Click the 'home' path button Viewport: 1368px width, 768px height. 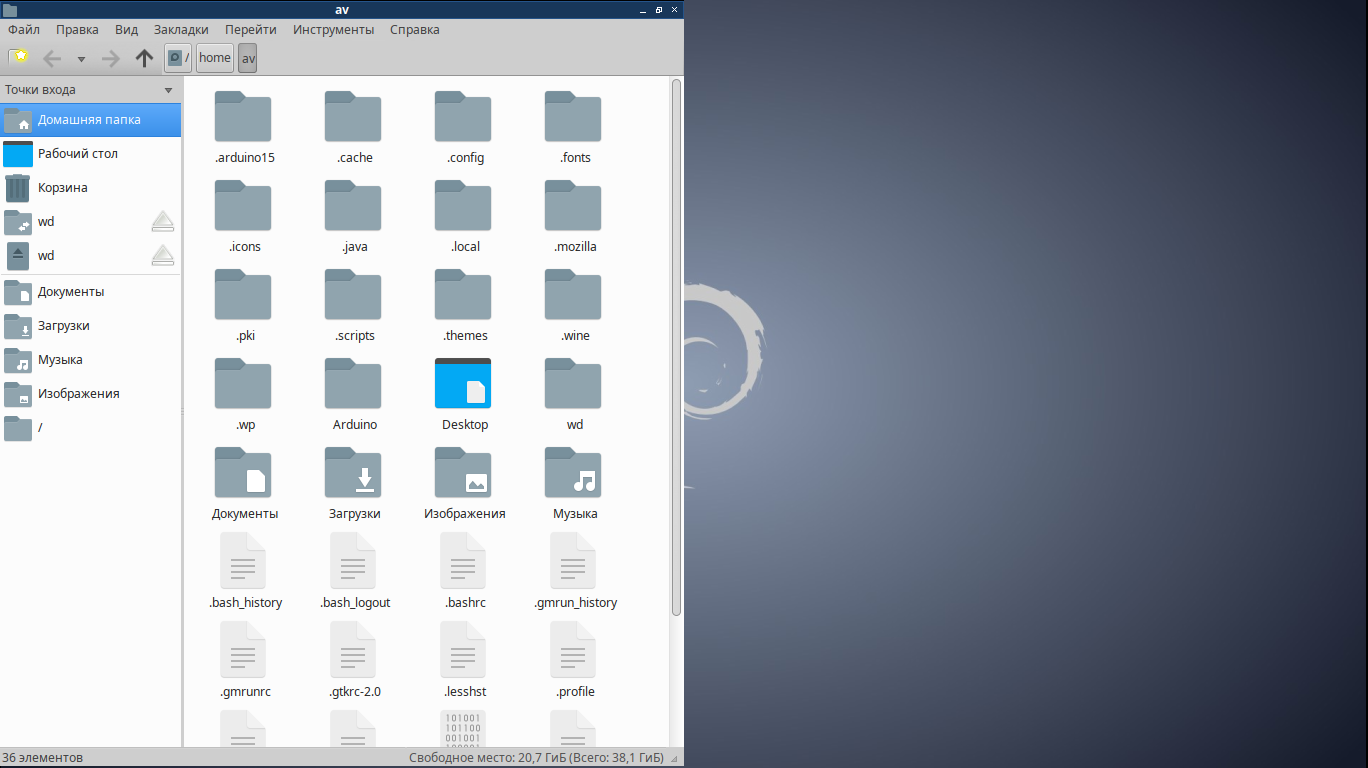[x=215, y=58]
